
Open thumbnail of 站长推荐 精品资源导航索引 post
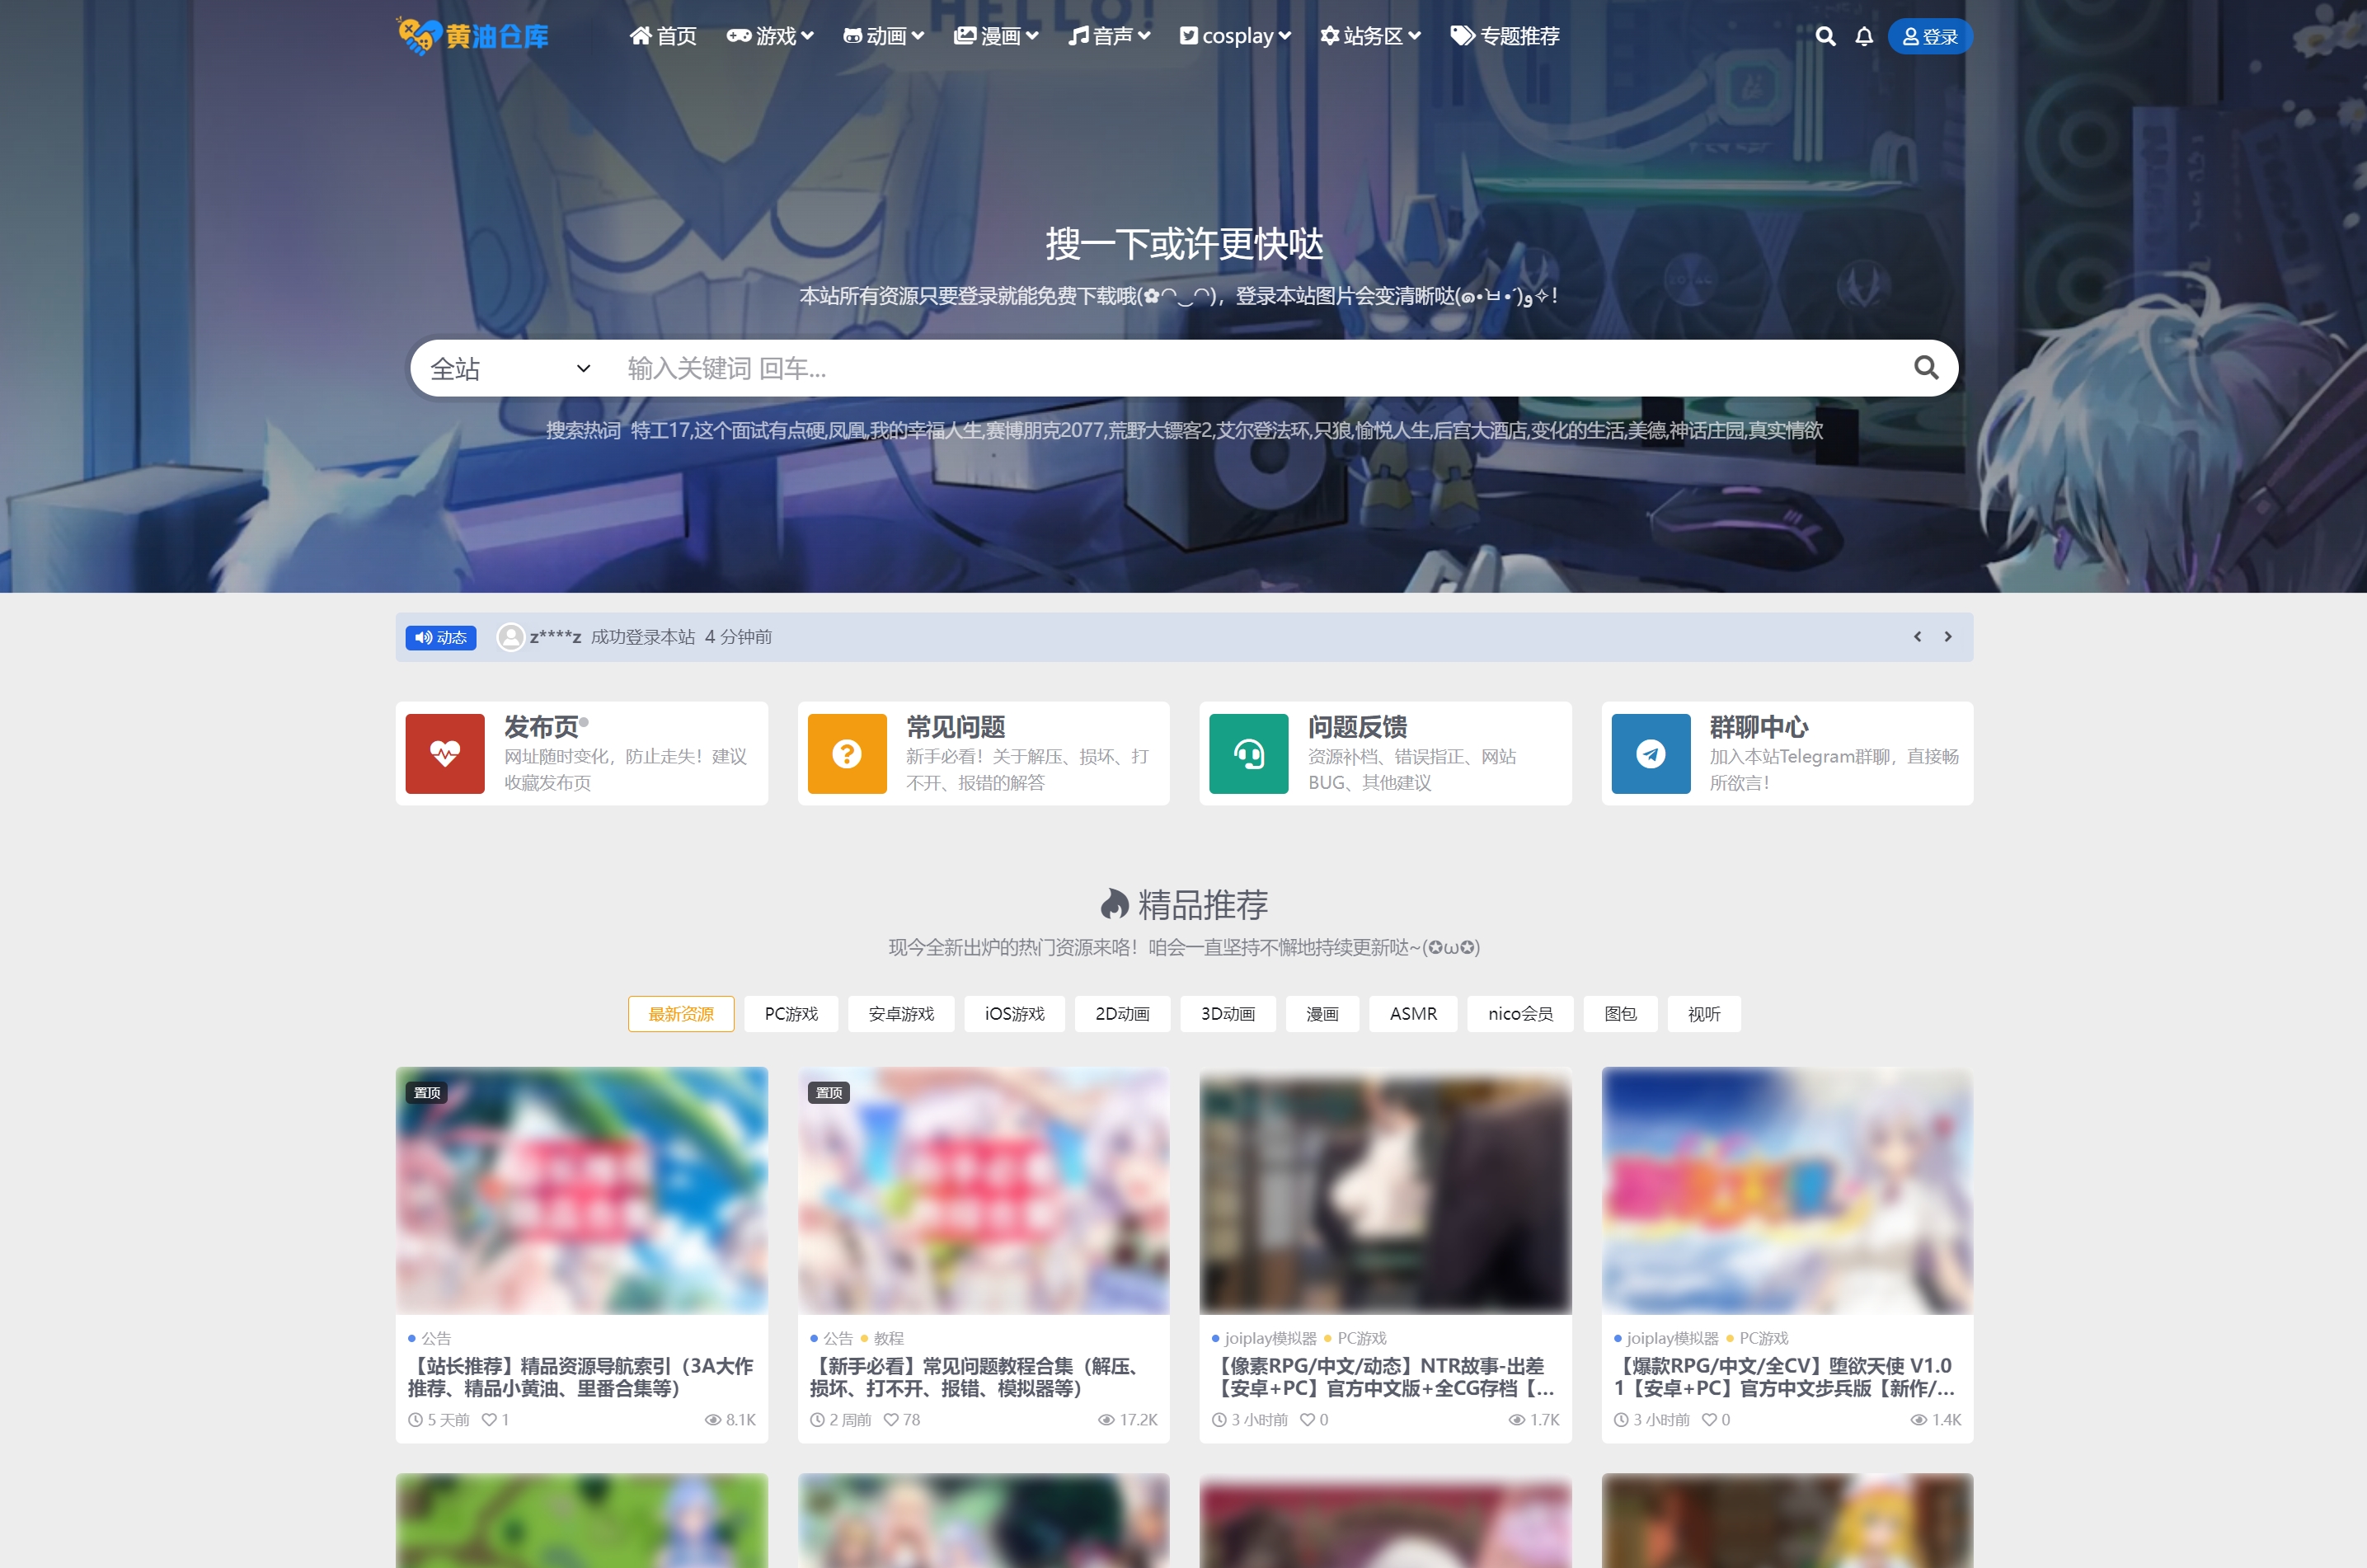pos(581,1190)
